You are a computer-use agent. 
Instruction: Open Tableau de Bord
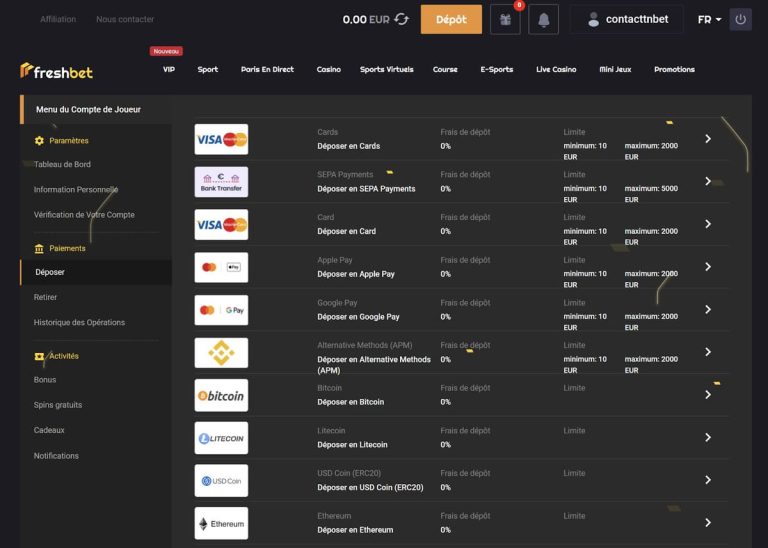pos(62,164)
